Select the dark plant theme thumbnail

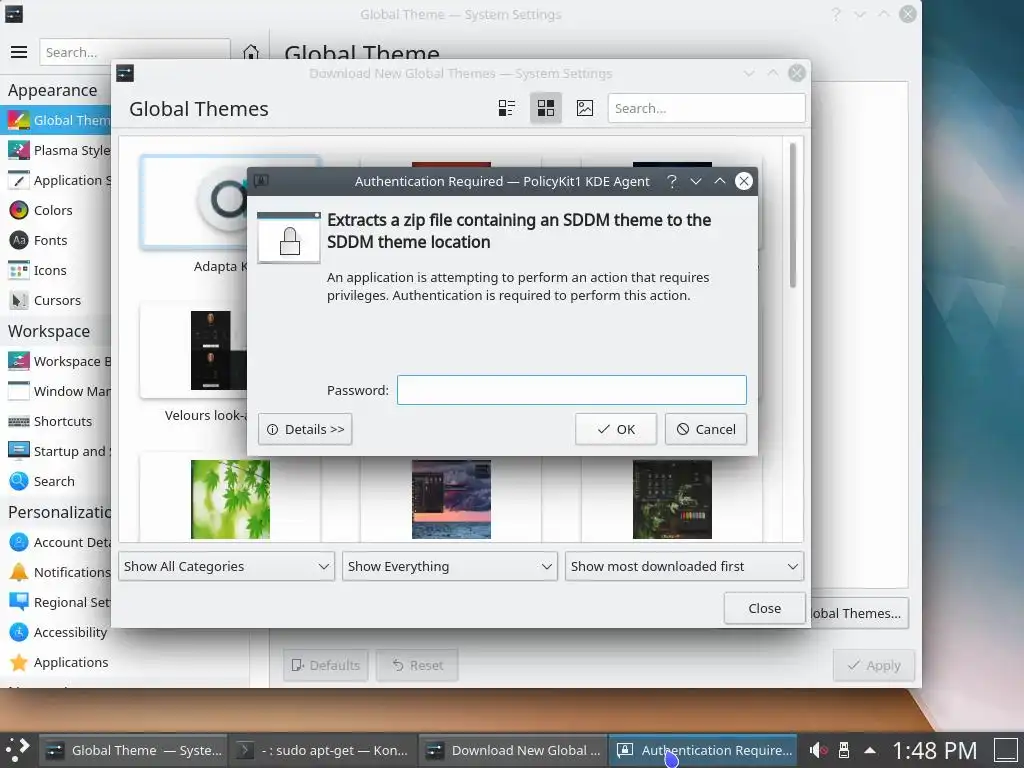(672, 500)
